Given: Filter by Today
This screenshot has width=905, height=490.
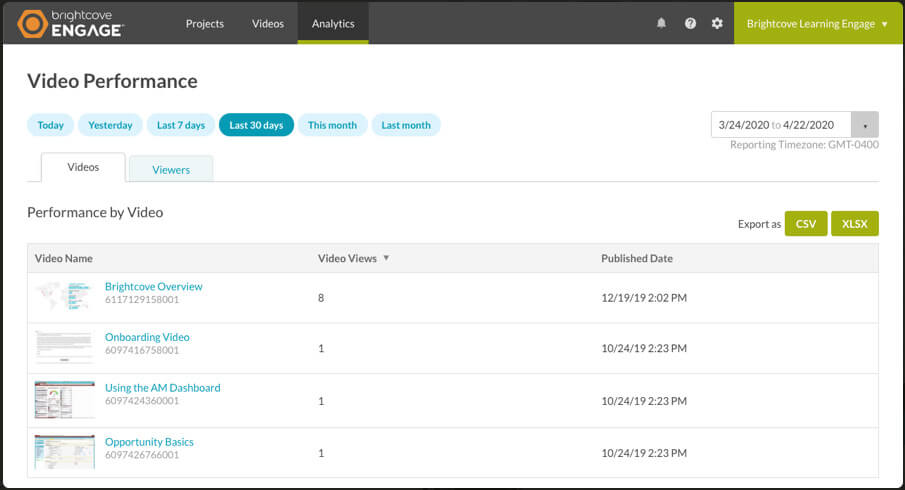Looking at the screenshot, I should point(50,125).
